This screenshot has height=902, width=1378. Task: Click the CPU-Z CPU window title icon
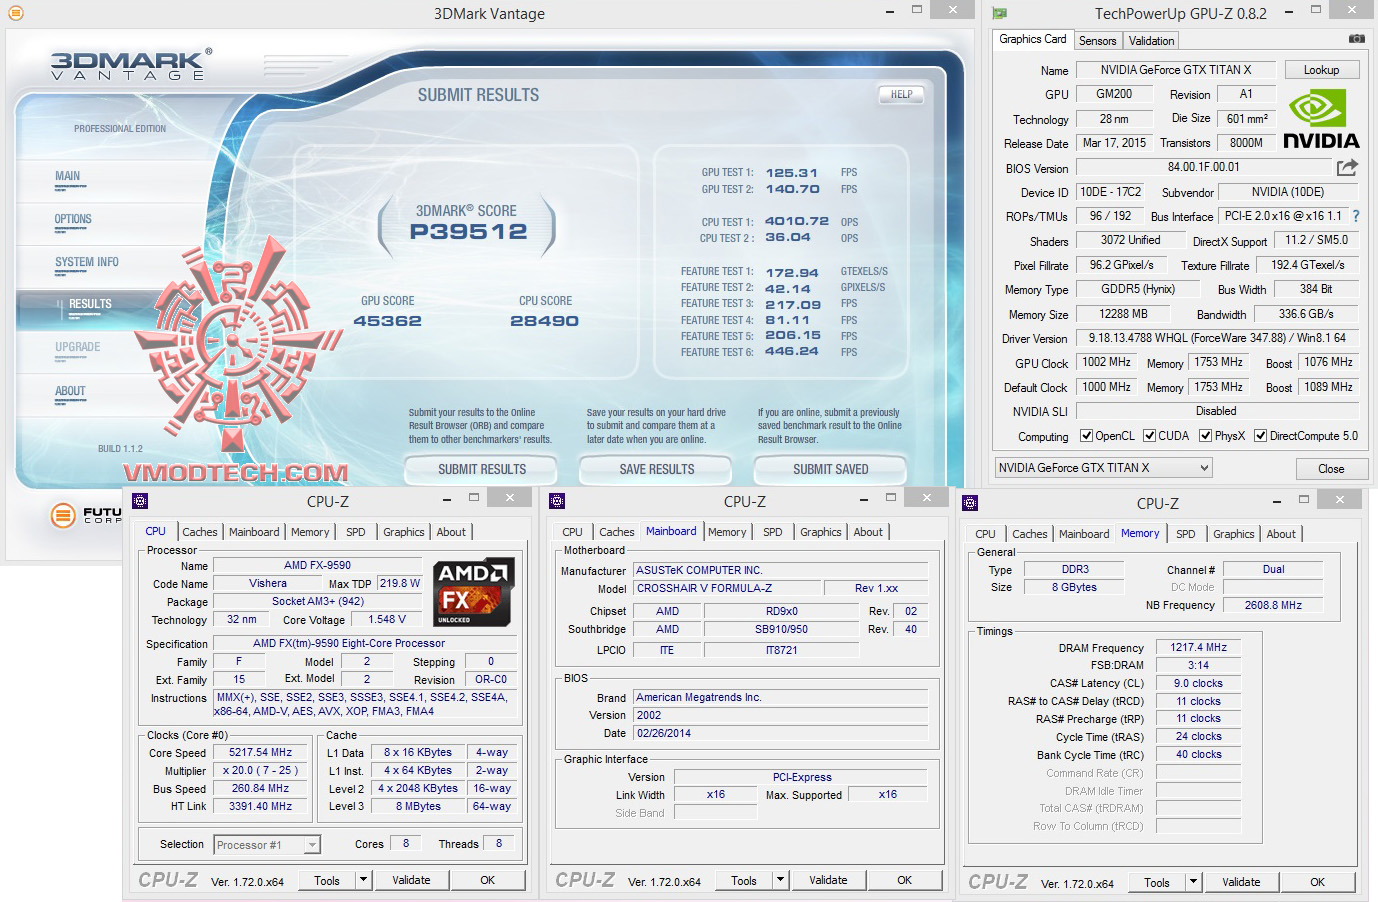140,500
